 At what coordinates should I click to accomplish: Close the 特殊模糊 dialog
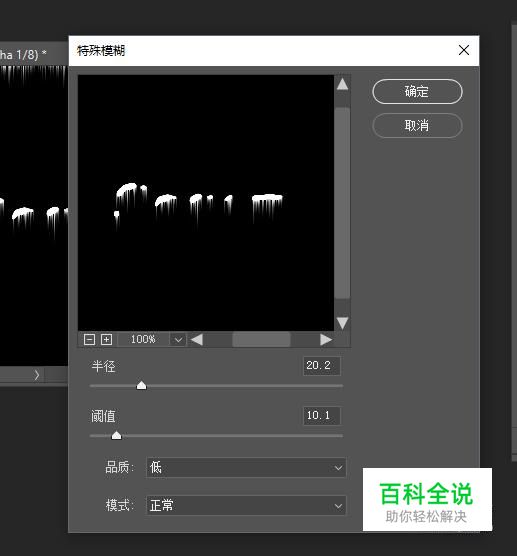[x=464, y=50]
